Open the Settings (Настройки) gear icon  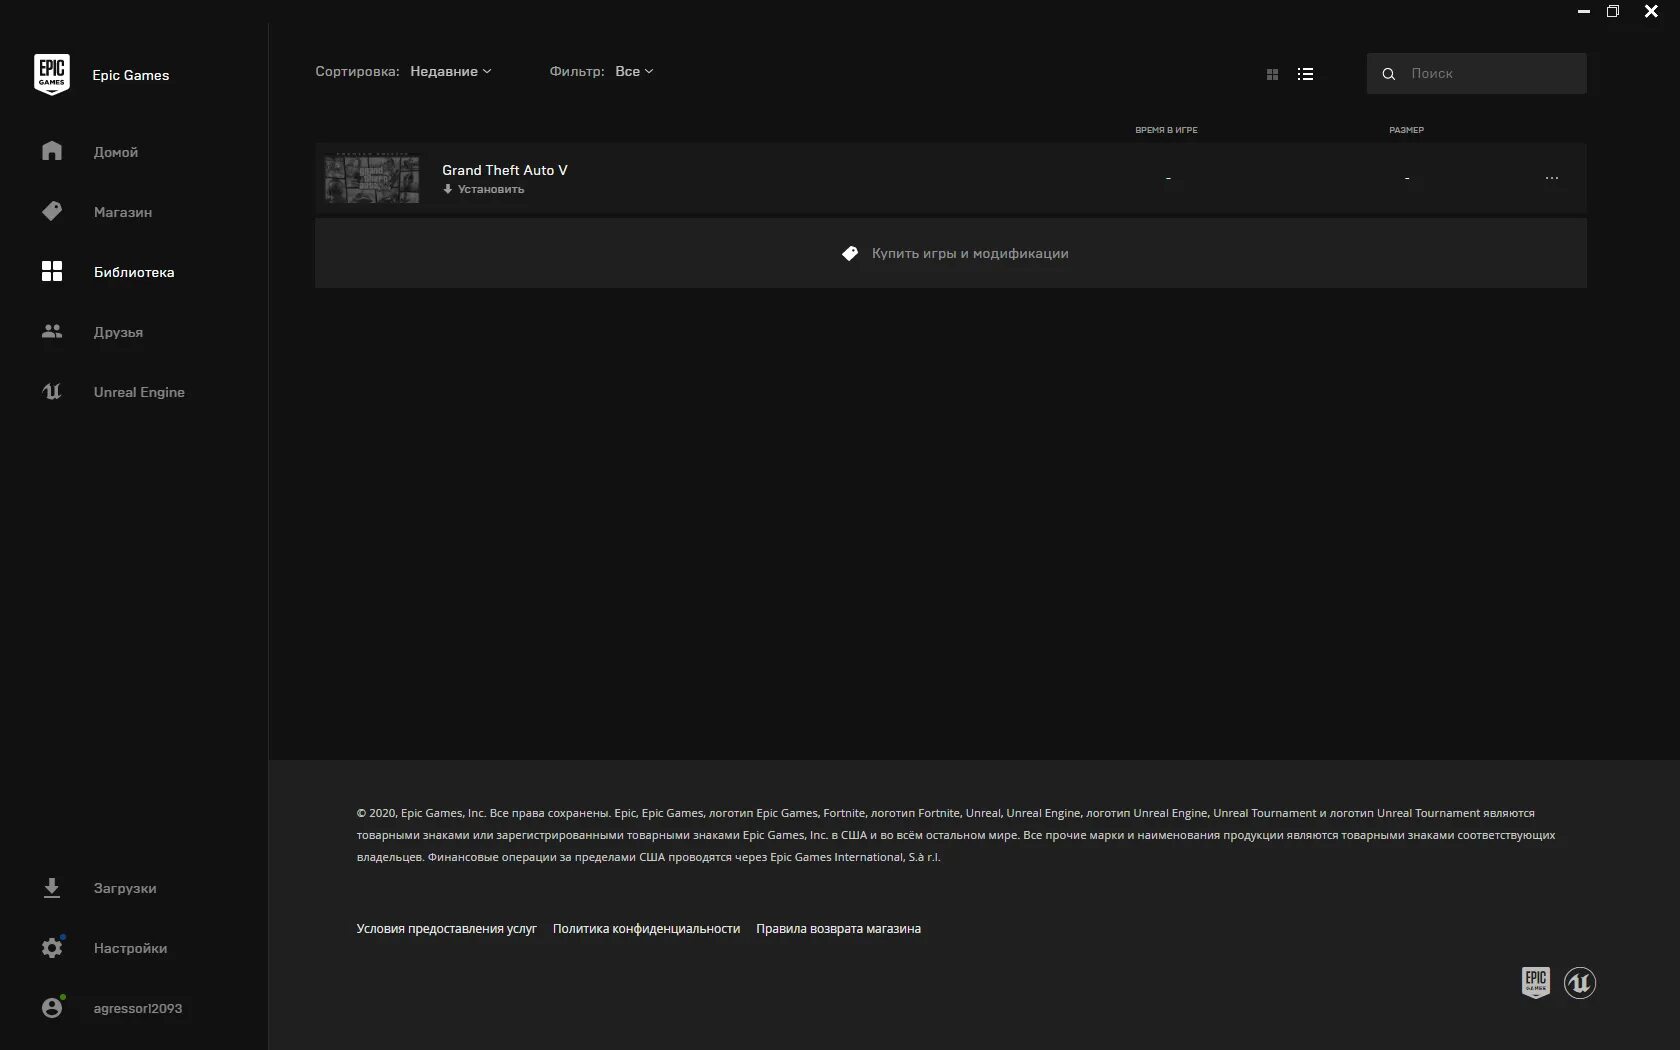[x=52, y=947]
